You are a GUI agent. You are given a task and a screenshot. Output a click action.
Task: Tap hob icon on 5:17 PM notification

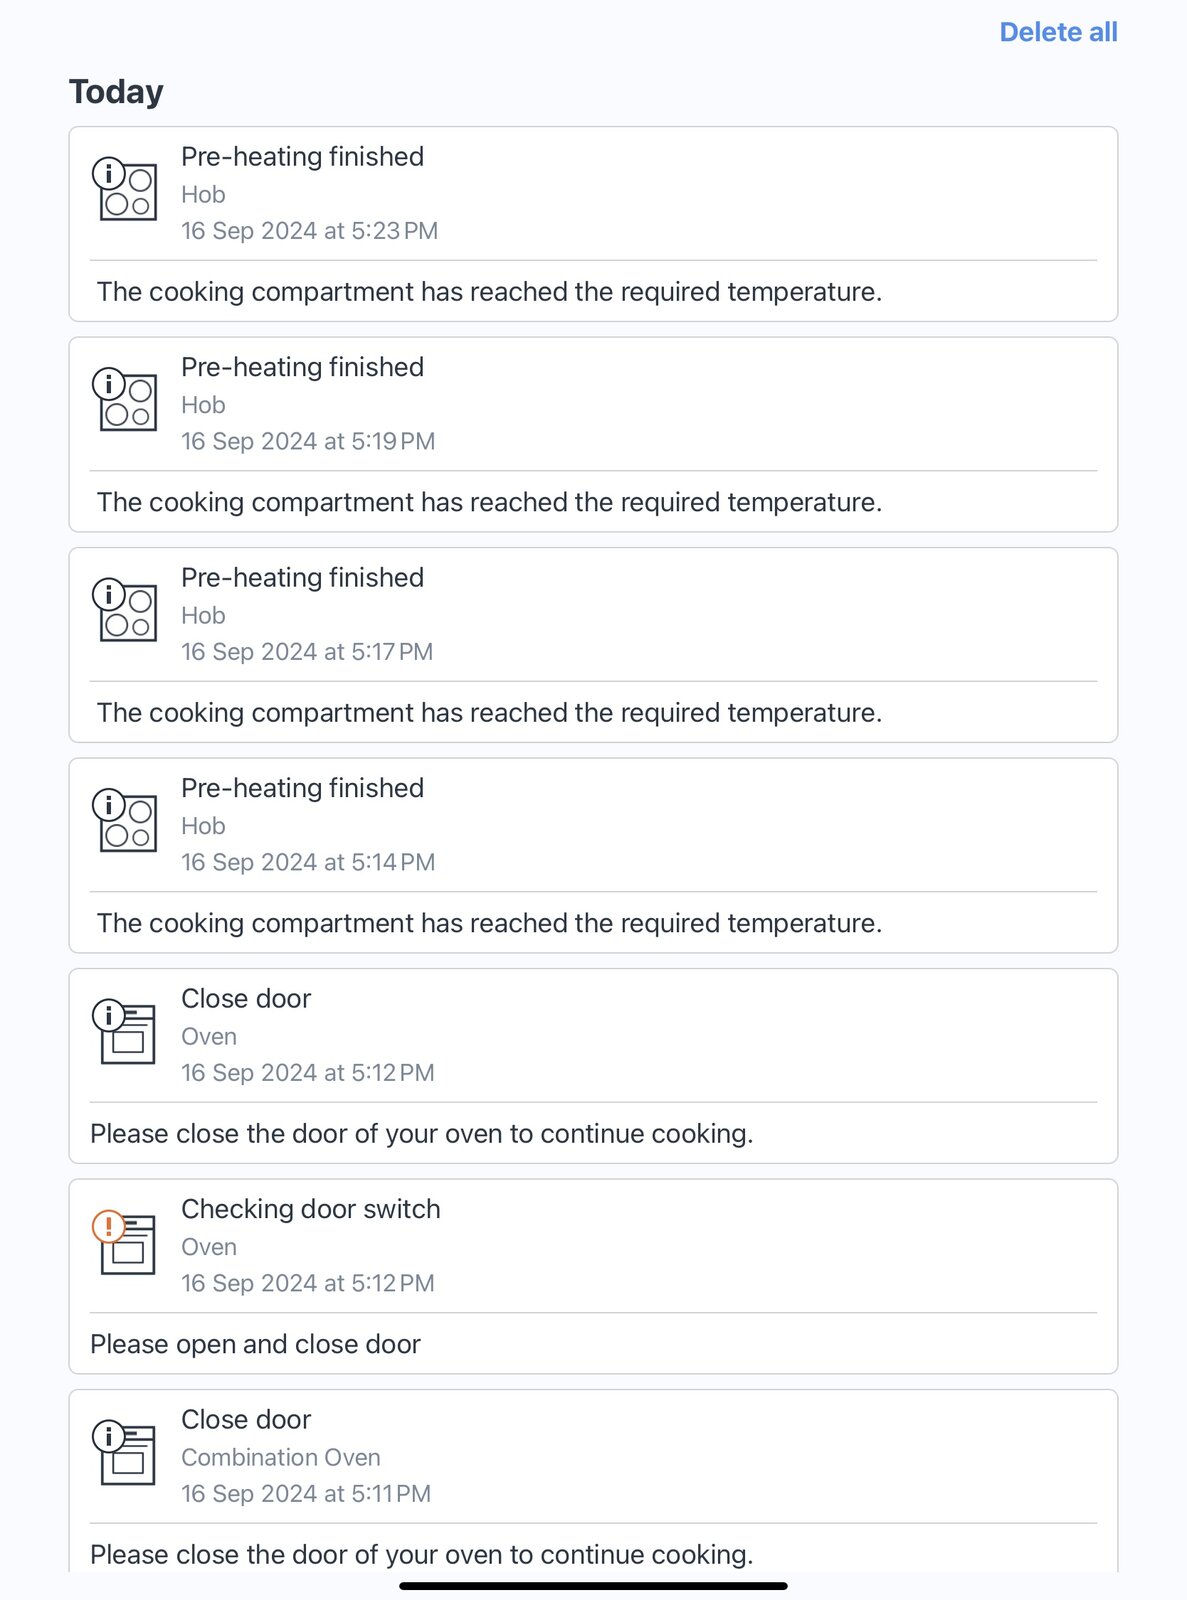click(x=126, y=610)
